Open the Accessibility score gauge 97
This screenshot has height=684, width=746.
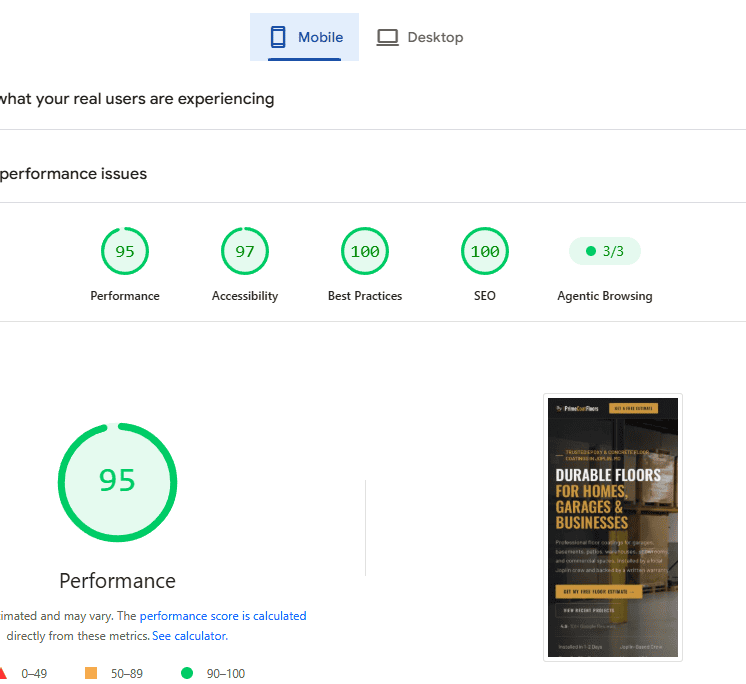[x=245, y=251]
